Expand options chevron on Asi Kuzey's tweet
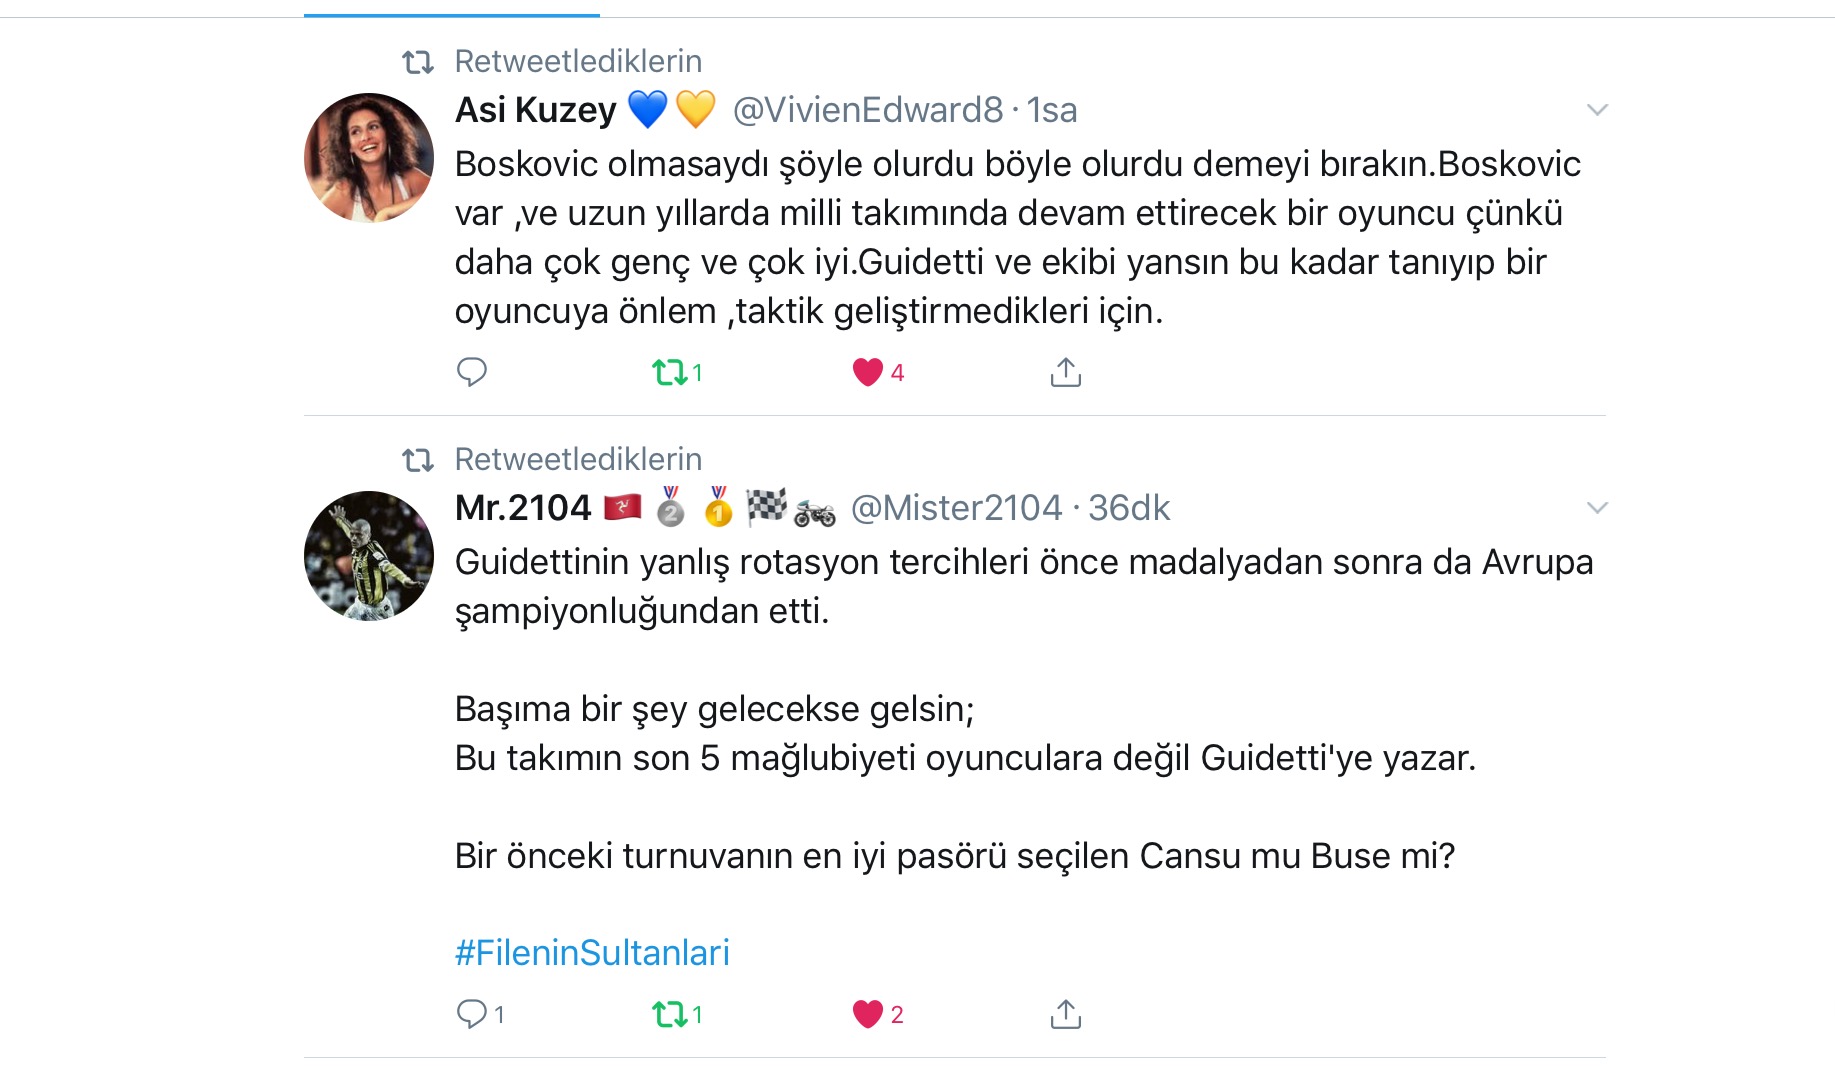 1597,110
